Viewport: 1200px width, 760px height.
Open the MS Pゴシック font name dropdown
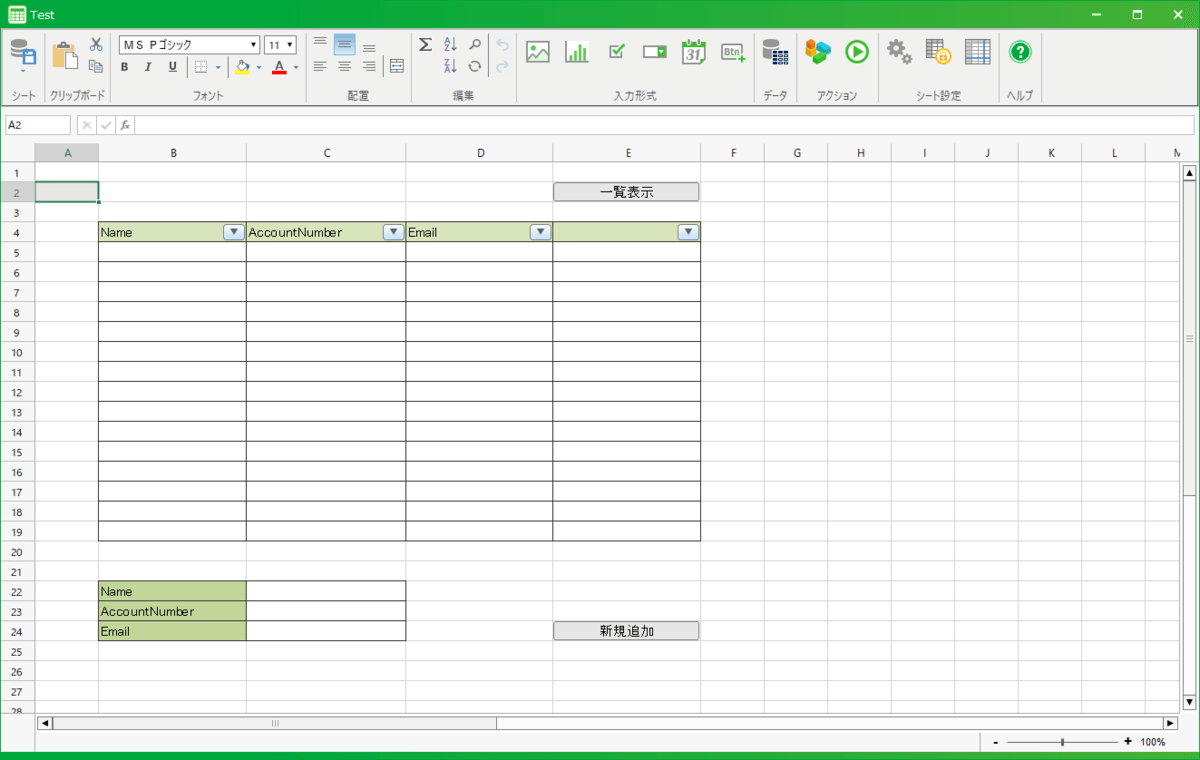[189, 45]
